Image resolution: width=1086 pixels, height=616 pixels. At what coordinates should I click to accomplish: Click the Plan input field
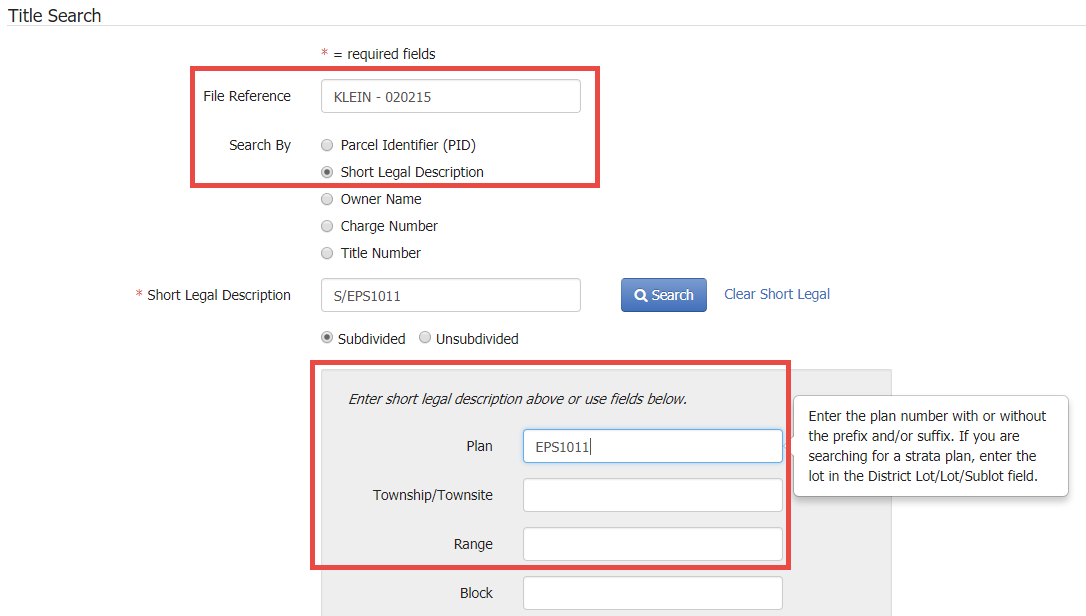(x=652, y=445)
